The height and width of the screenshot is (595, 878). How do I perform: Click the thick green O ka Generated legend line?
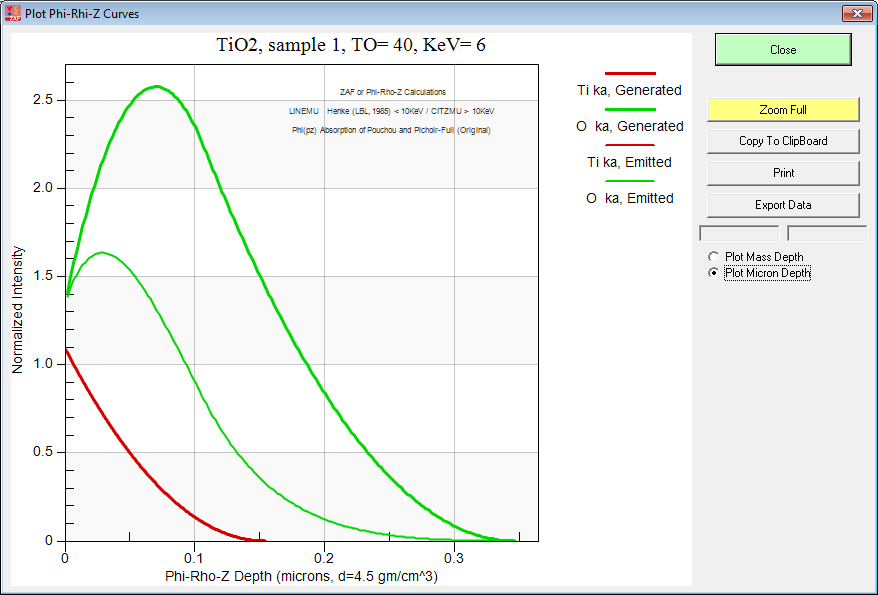click(630, 109)
